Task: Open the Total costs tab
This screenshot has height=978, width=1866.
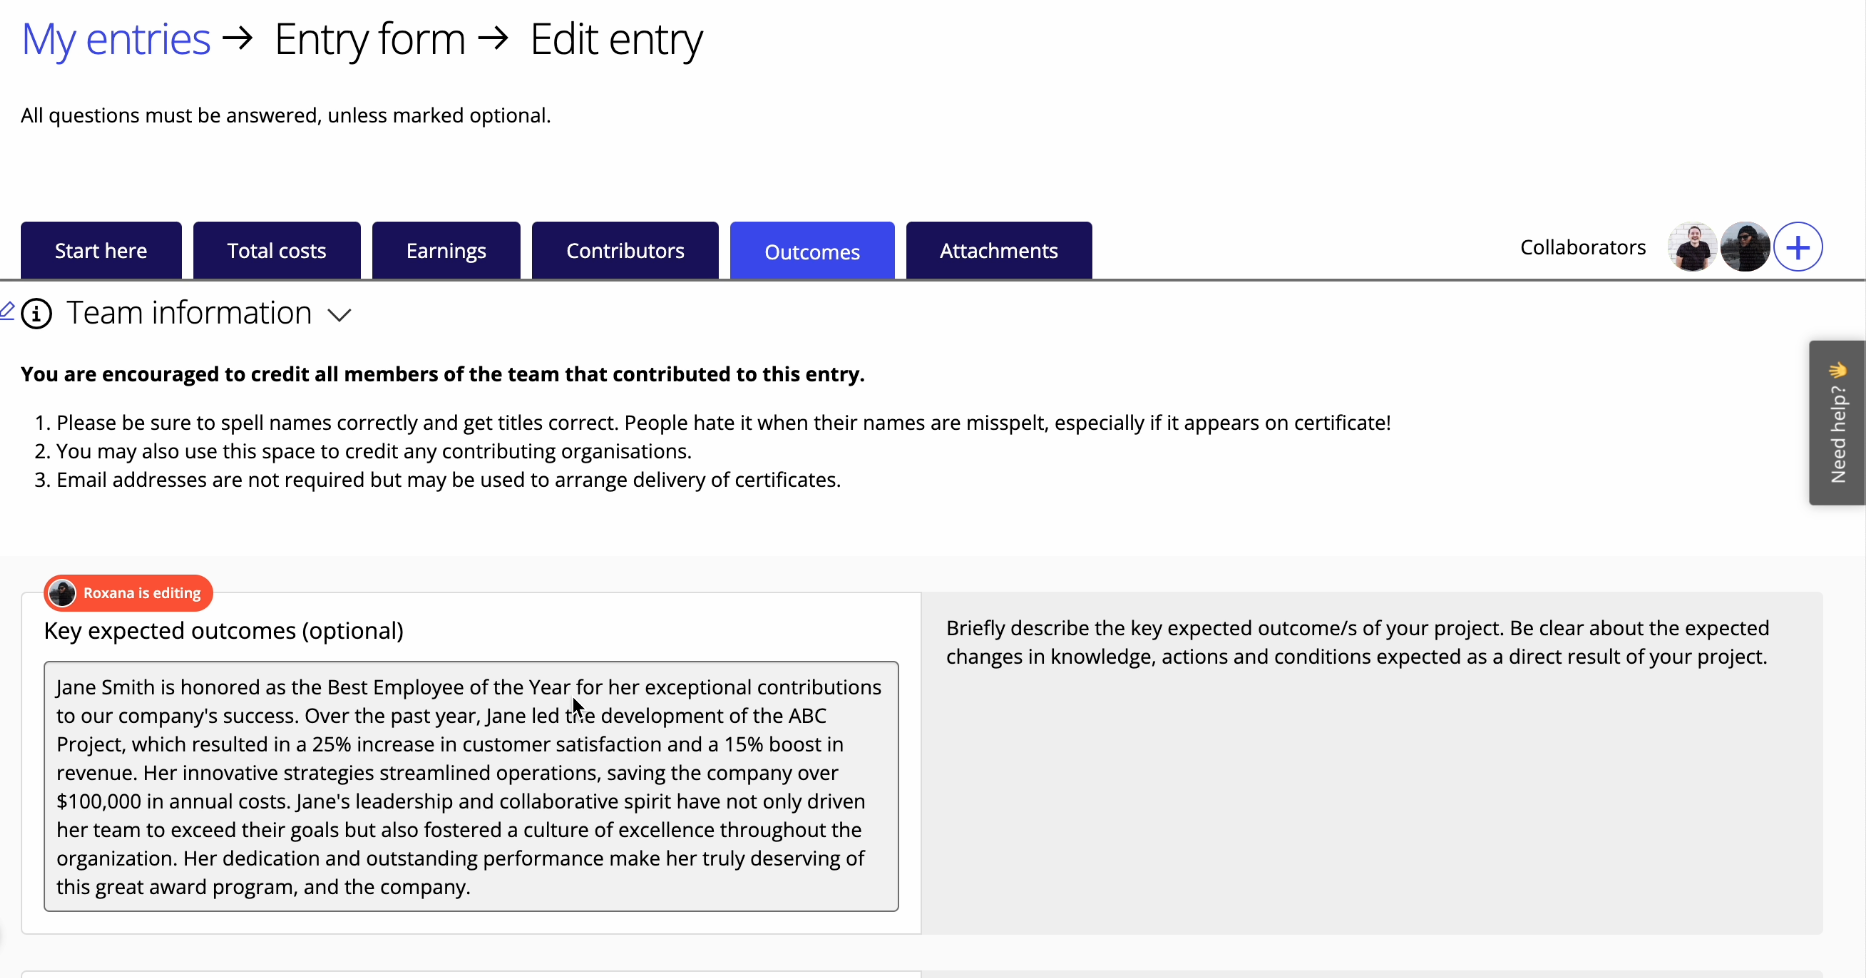Action: pos(277,251)
